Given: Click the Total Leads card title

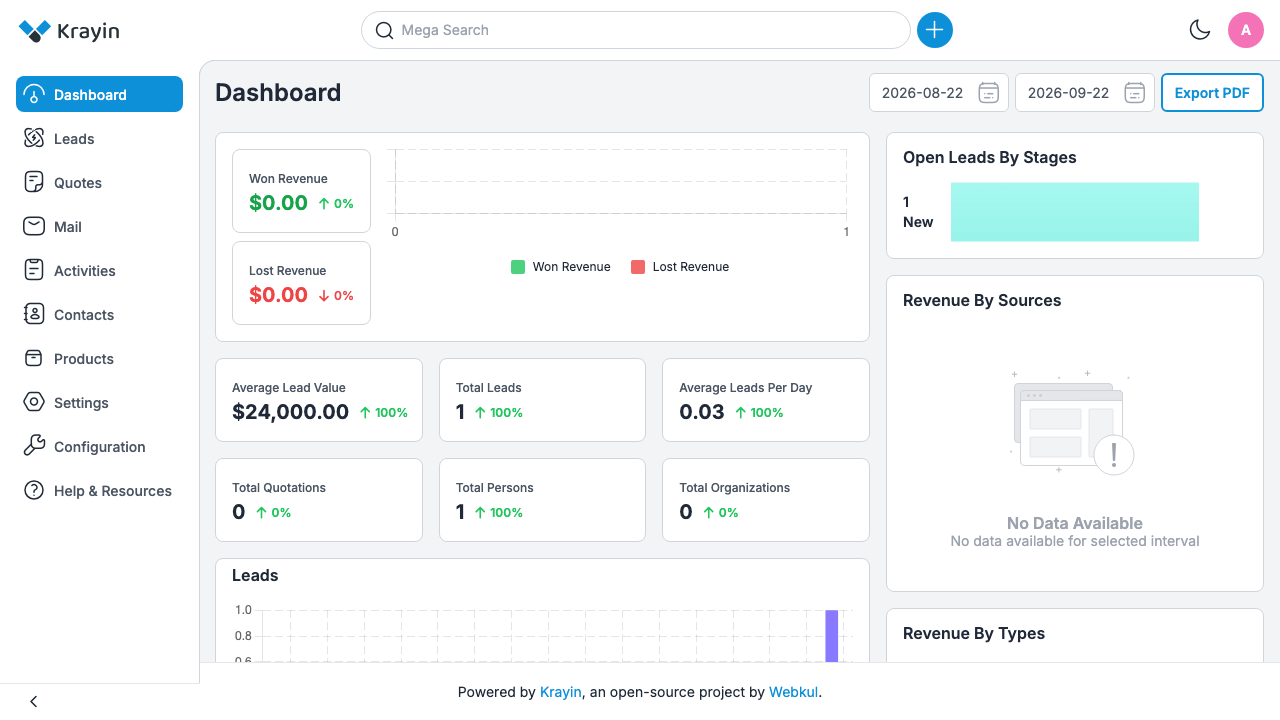Looking at the screenshot, I should pyautogui.click(x=489, y=388).
